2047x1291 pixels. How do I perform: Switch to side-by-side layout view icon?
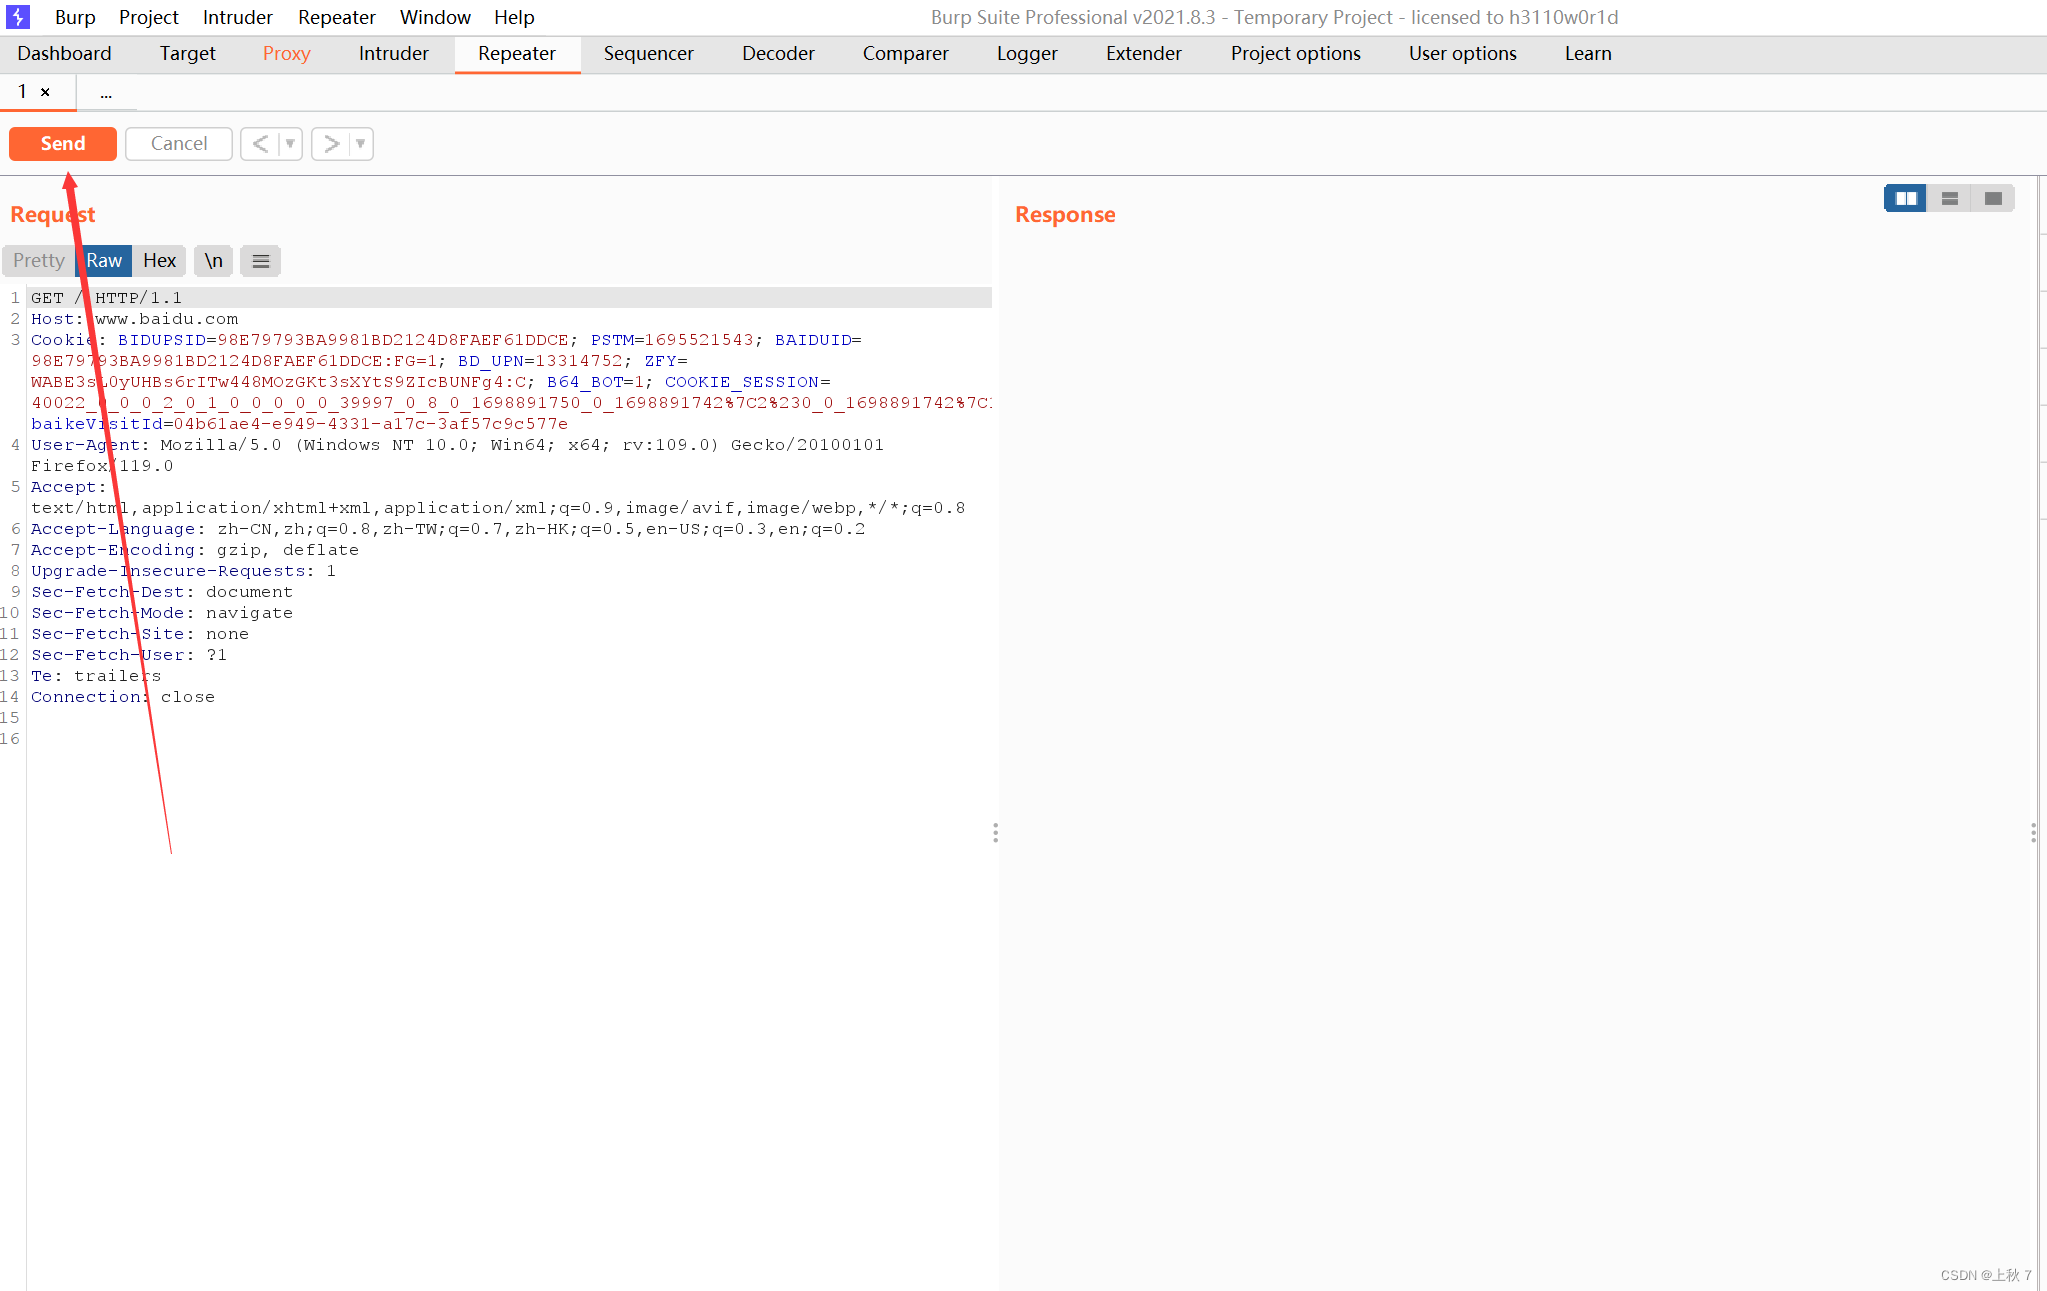pyautogui.click(x=1905, y=198)
